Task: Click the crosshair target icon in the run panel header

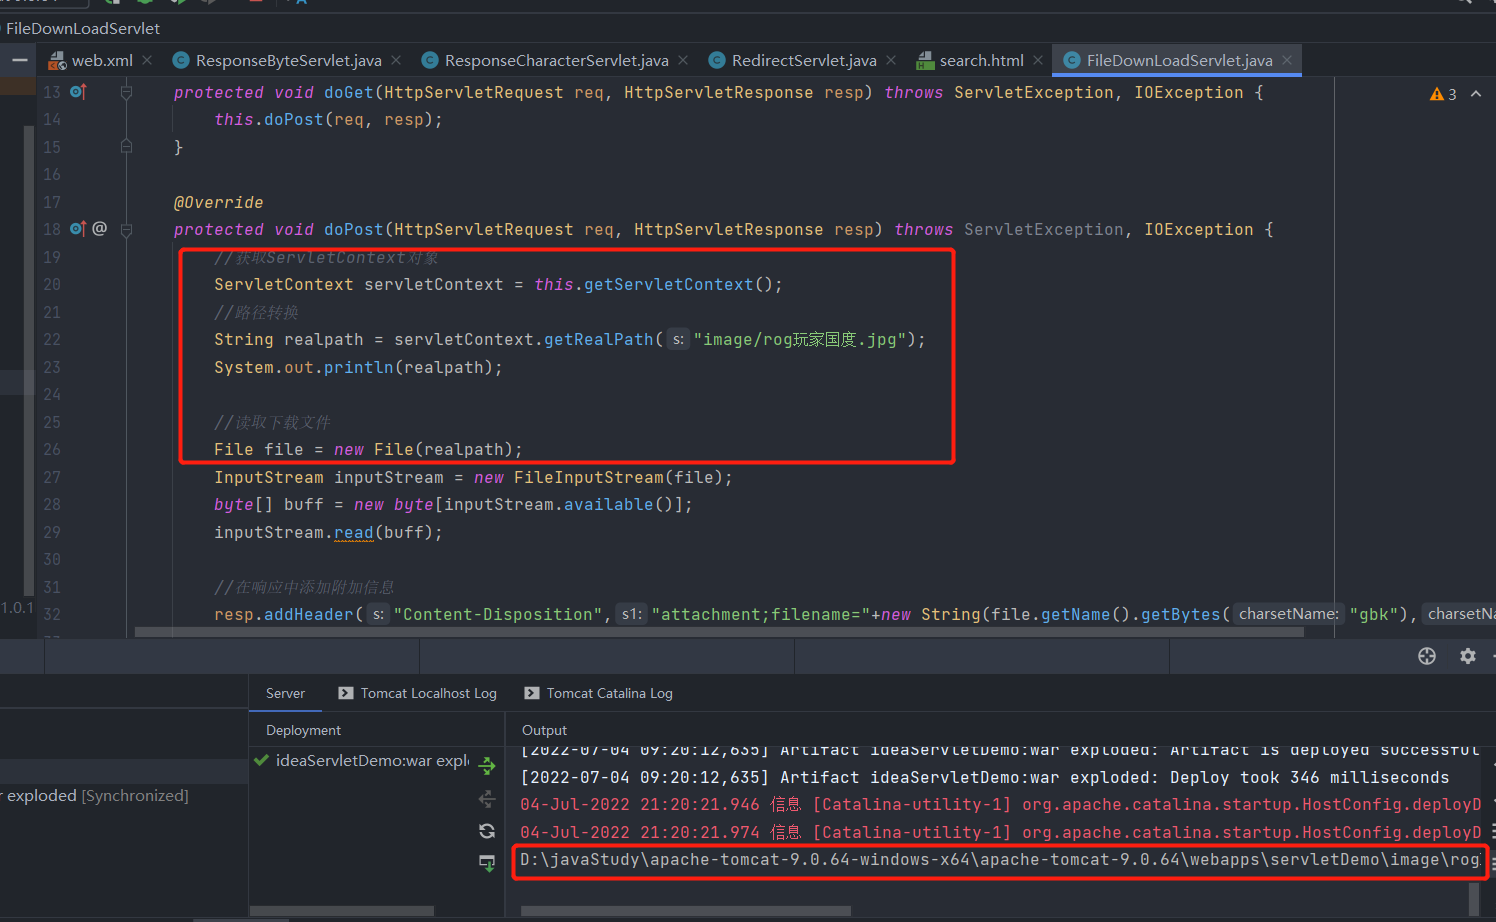Action: click(x=1427, y=656)
